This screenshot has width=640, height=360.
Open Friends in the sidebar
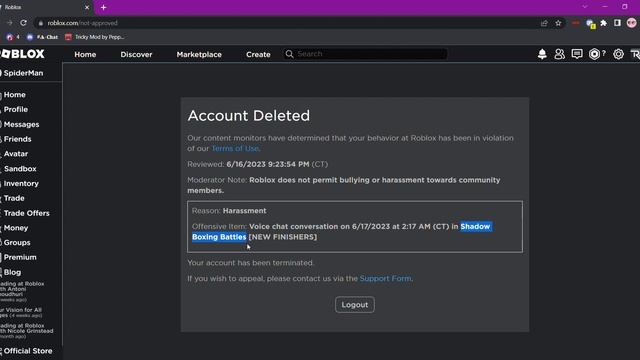(x=17, y=139)
